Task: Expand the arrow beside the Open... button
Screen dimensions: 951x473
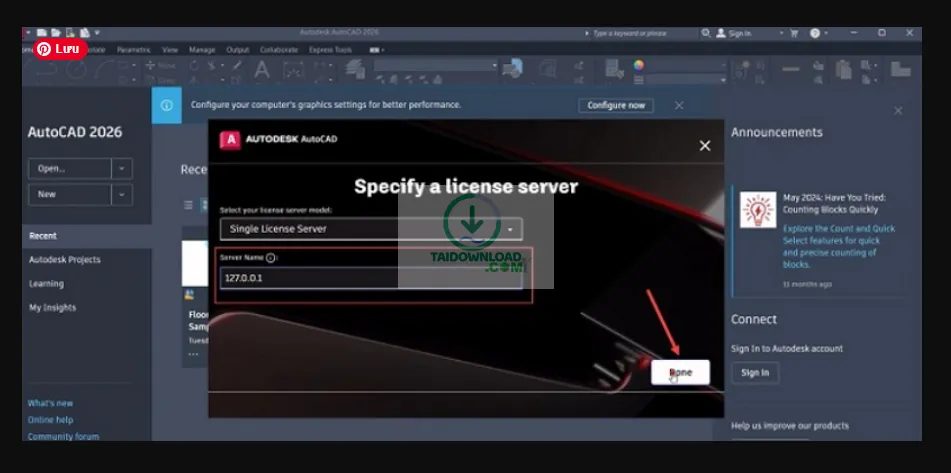Action: 122,169
